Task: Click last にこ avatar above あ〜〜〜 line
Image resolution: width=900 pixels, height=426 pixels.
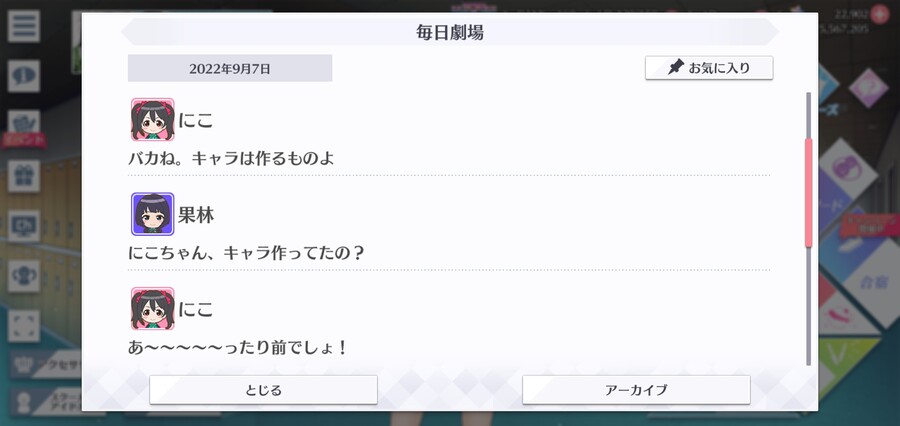Action: [x=153, y=309]
